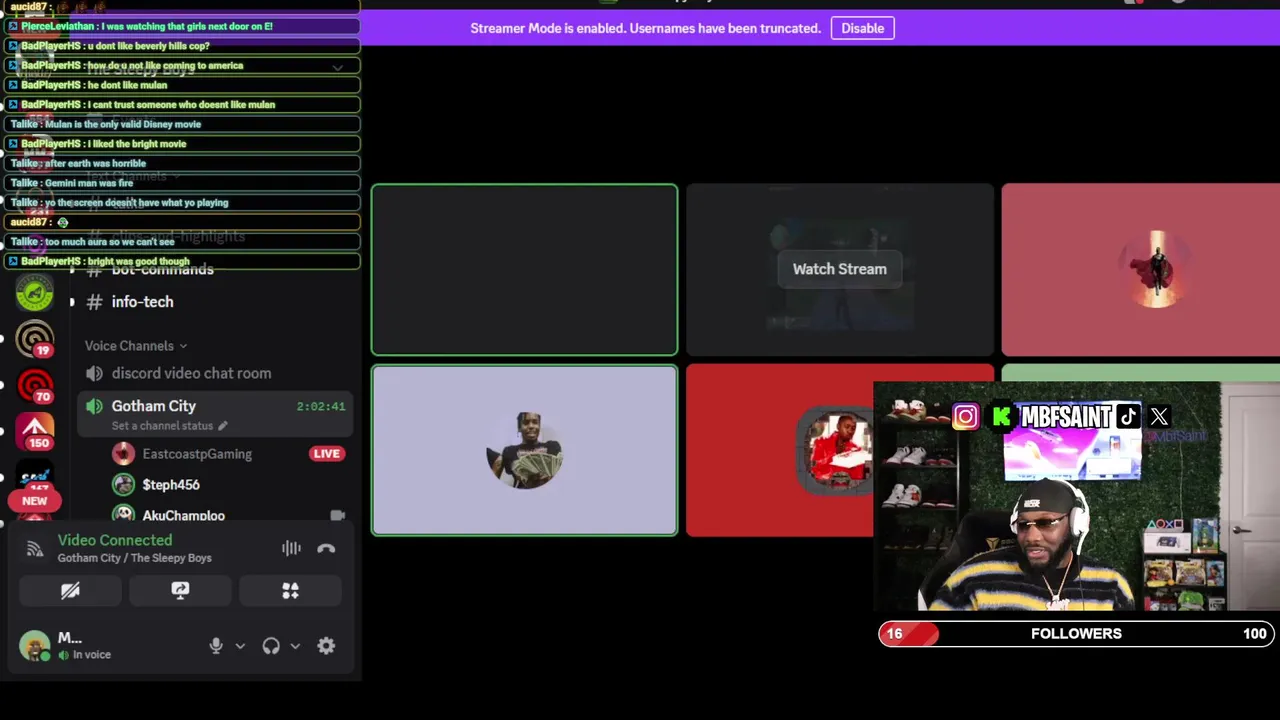Open server with 19 notifications
The image size is (1280, 720).
coord(35,339)
